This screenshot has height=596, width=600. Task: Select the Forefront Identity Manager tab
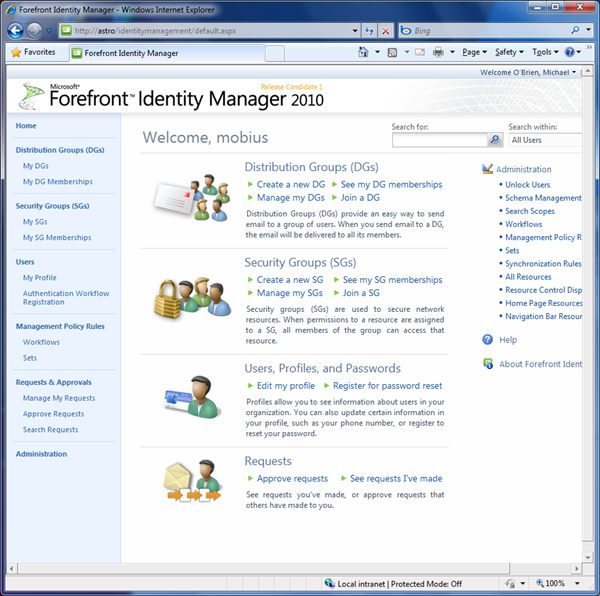tap(167, 53)
